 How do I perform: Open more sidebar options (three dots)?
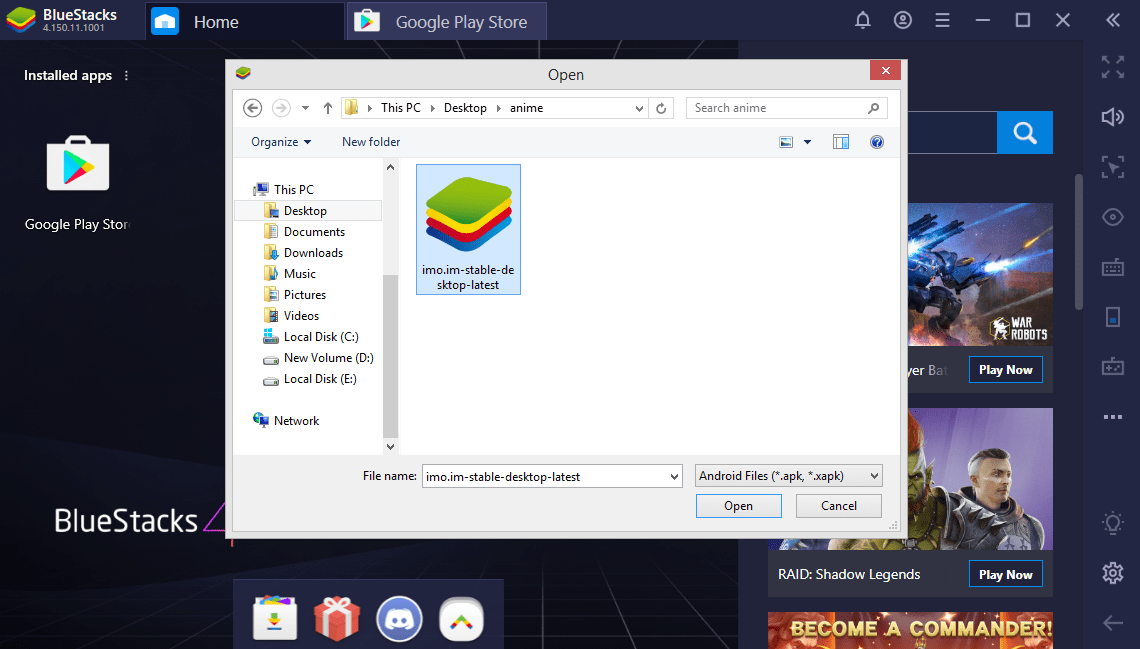[x=1112, y=417]
